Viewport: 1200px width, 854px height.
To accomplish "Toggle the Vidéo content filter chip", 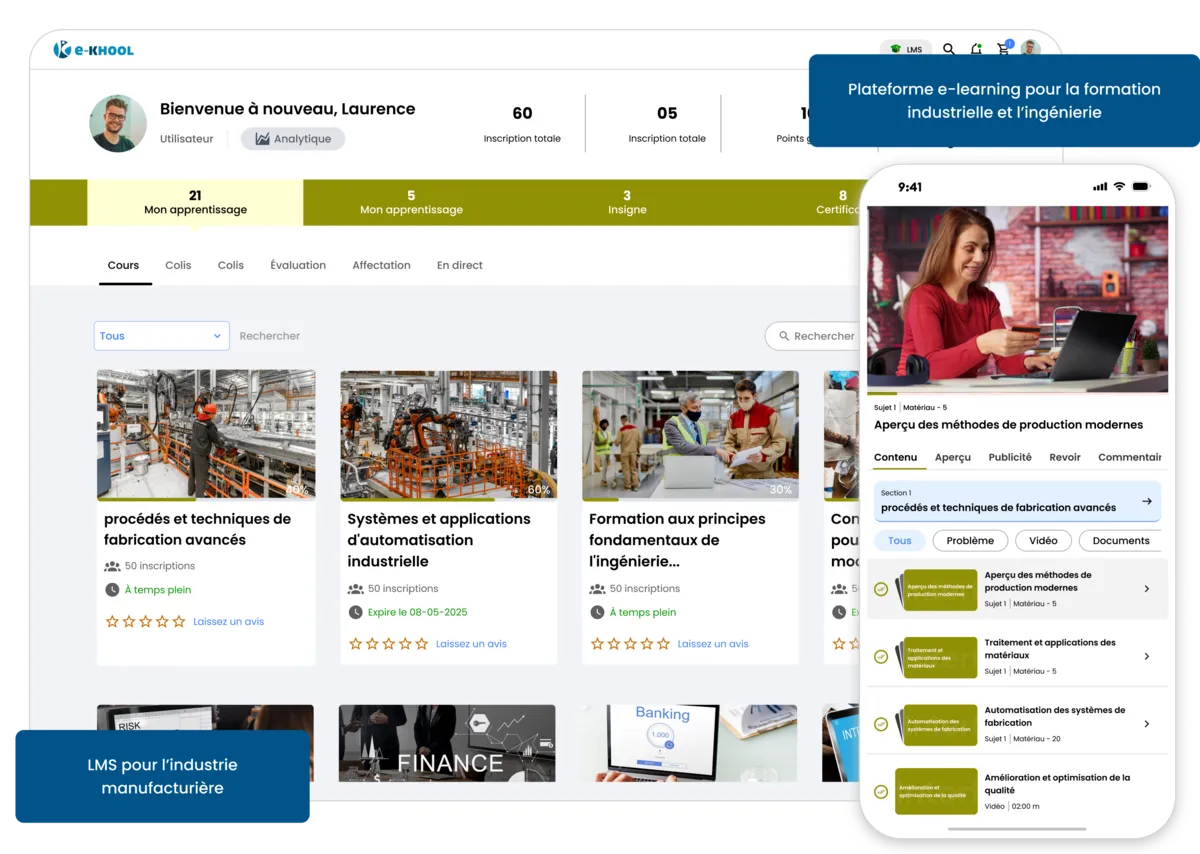I will (1043, 540).
